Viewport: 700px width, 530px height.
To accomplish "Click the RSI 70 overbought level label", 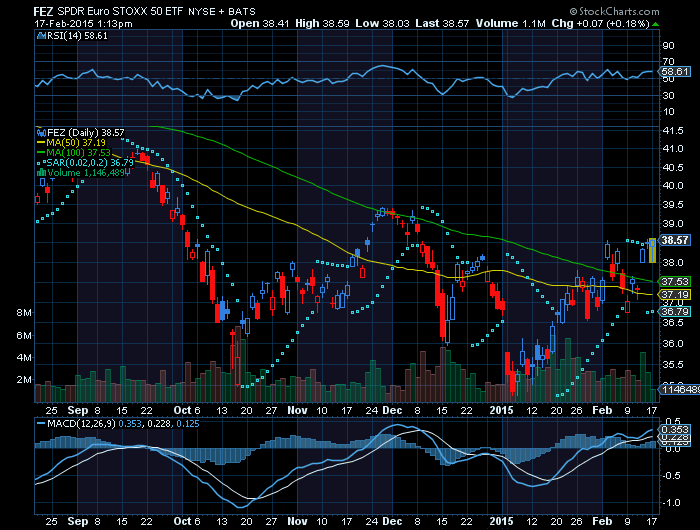I will tap(668, 62).
